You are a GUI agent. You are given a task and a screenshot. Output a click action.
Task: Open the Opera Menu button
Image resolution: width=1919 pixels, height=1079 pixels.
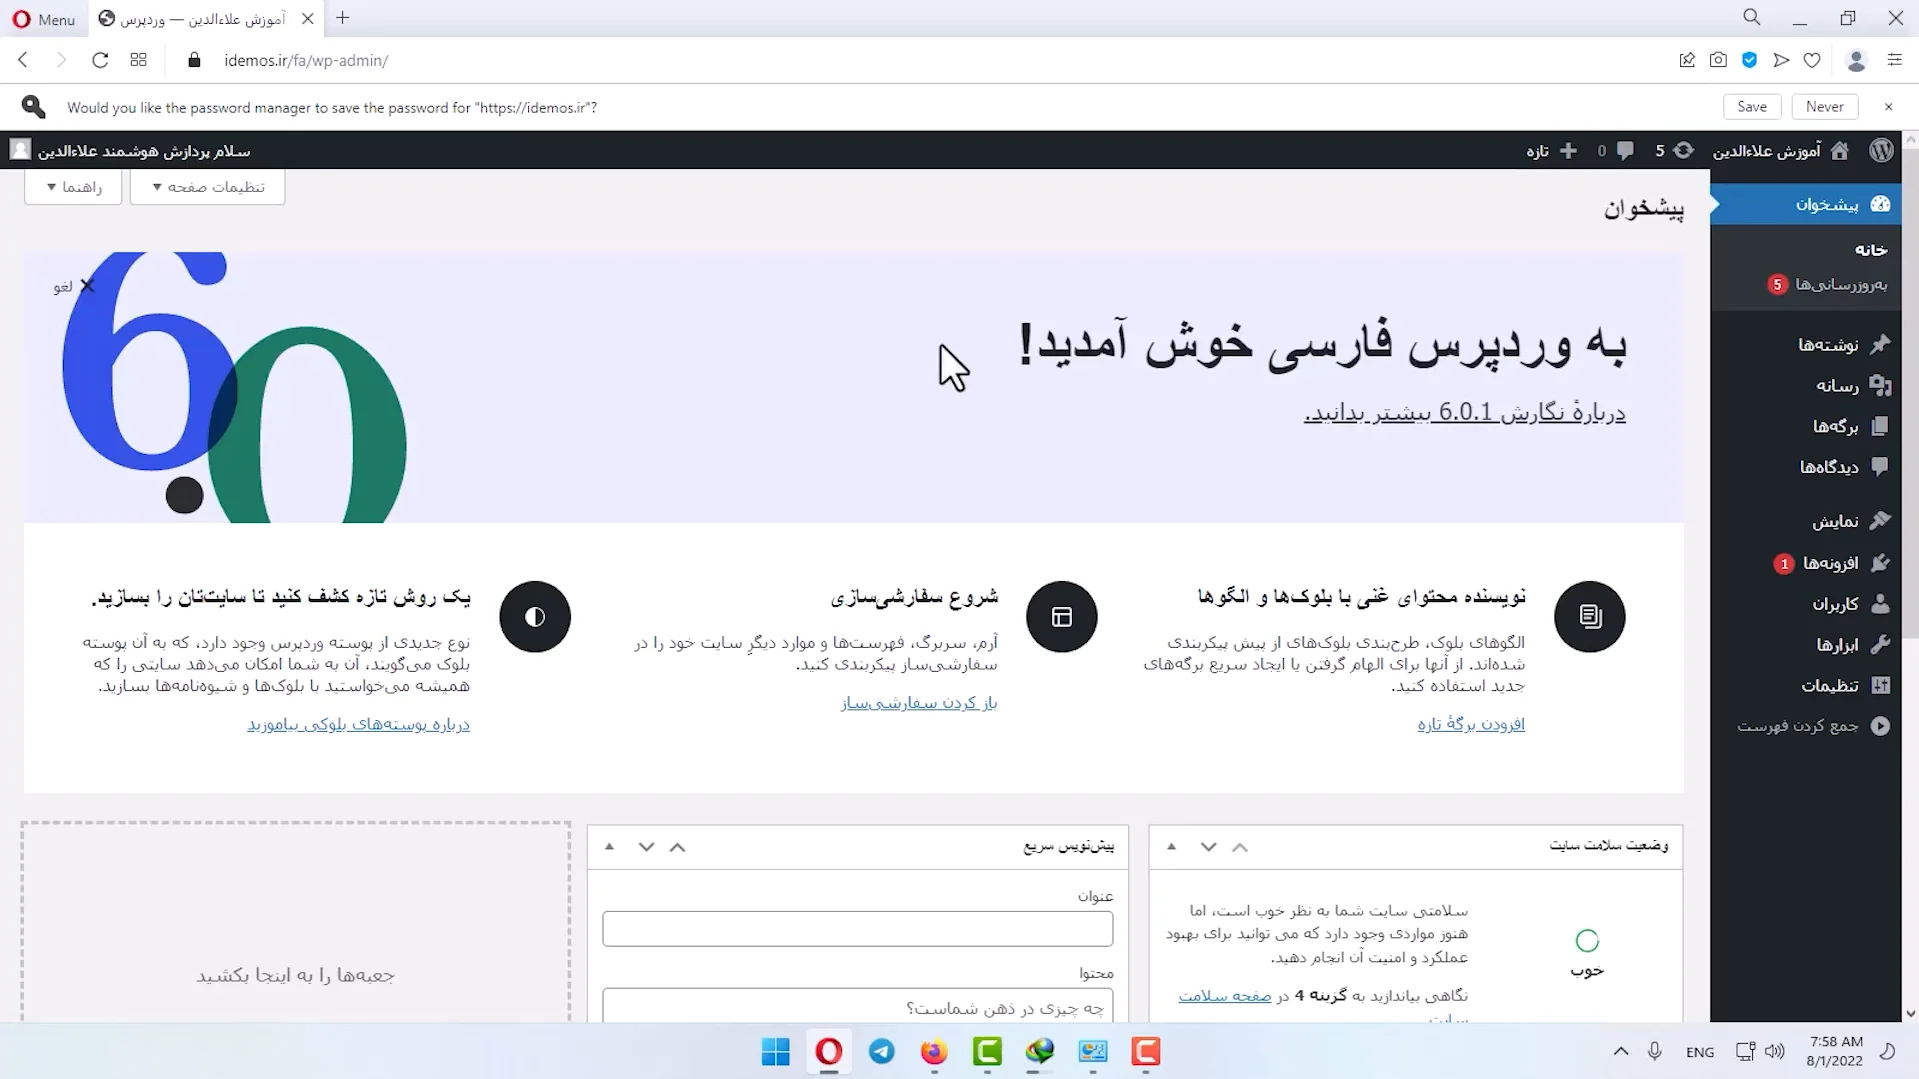point(43,19)
